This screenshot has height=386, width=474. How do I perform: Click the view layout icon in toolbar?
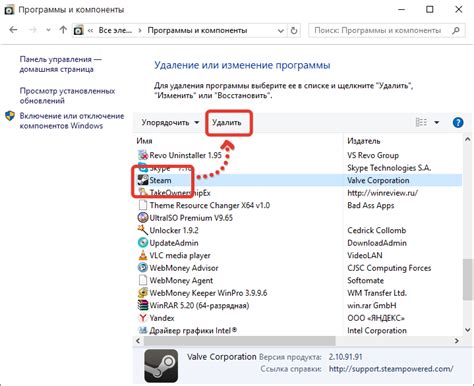tap(421, 122)
